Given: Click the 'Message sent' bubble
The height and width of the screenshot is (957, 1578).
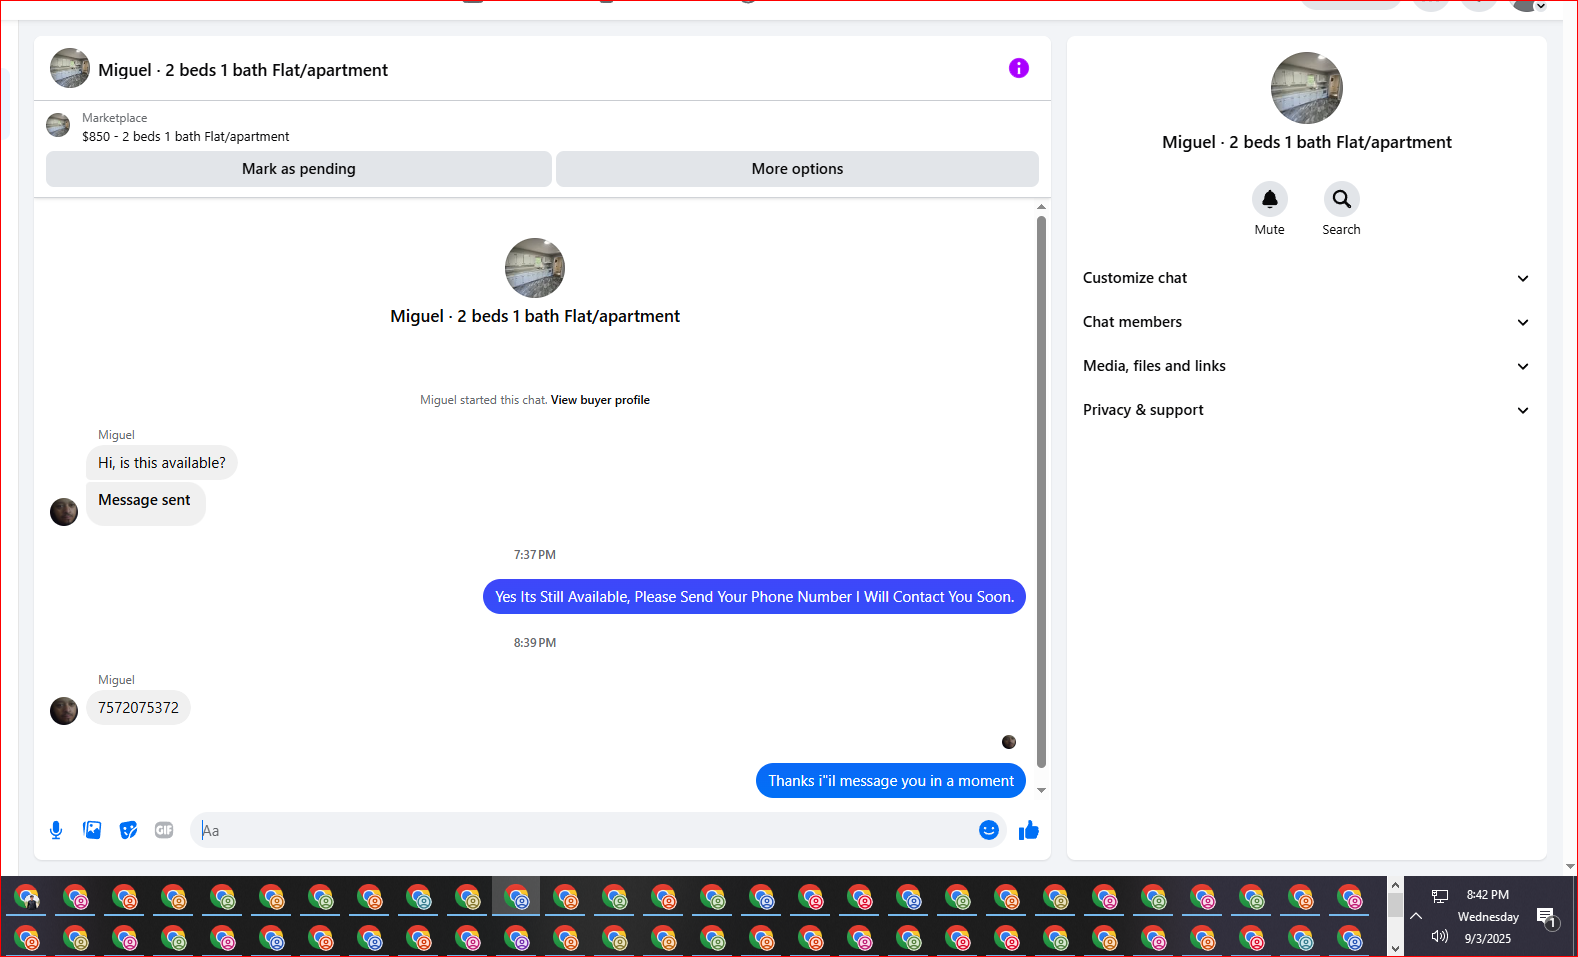Looking at the screenshot, I should [x=146, y=503].
